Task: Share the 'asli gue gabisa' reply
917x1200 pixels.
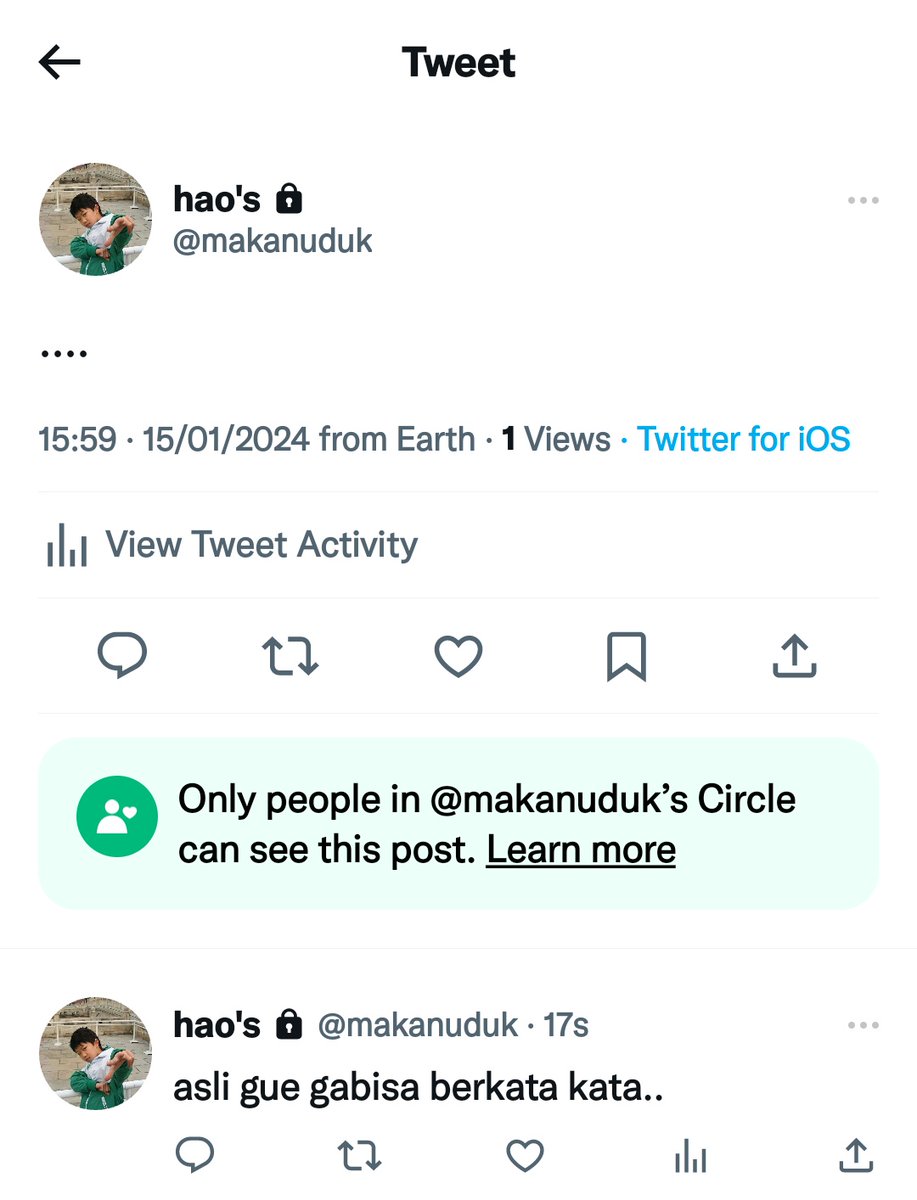Action: tap(855, 1156)
